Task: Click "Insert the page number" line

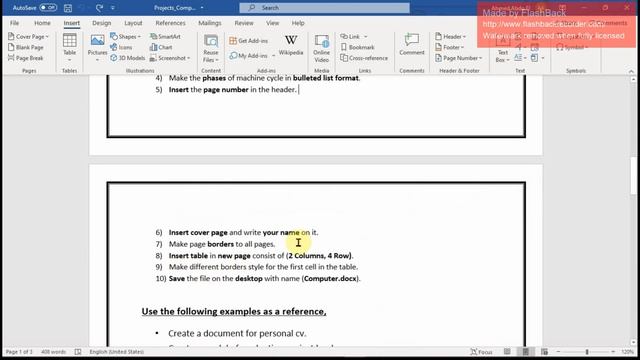Action: pyautogui.click(x=233, y=89)
